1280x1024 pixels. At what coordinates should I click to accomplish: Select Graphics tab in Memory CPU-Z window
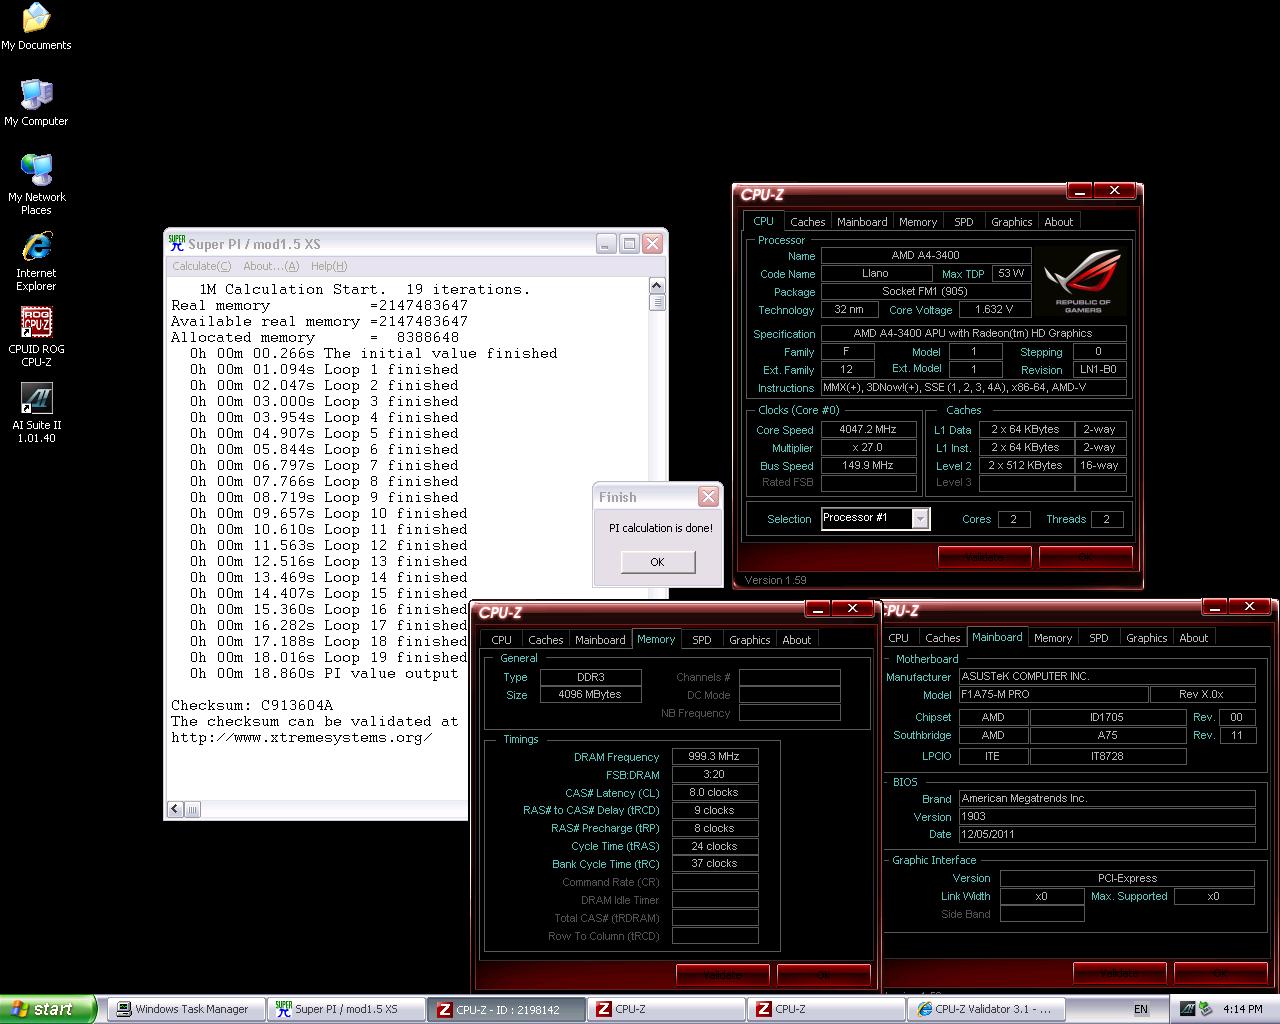[x=749, y=640]
